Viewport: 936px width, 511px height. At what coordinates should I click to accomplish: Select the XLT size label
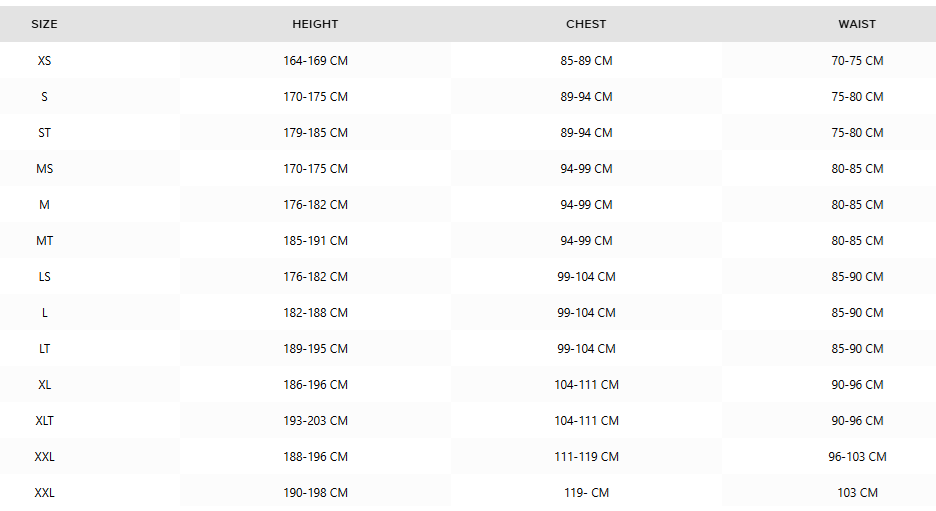coord(44,421)
